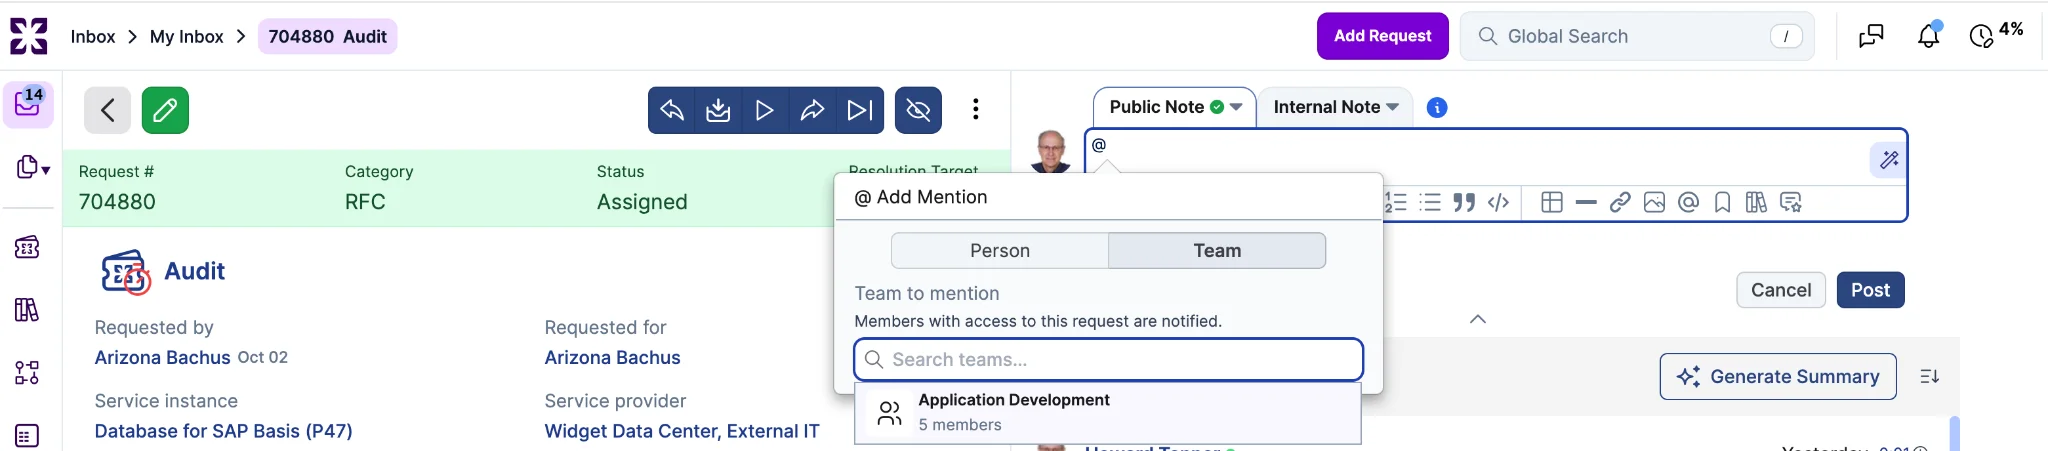Expand the copy documents dropdown in the sidebar
This screenshot has width=2048, height=451.
(x=33, y=168)
